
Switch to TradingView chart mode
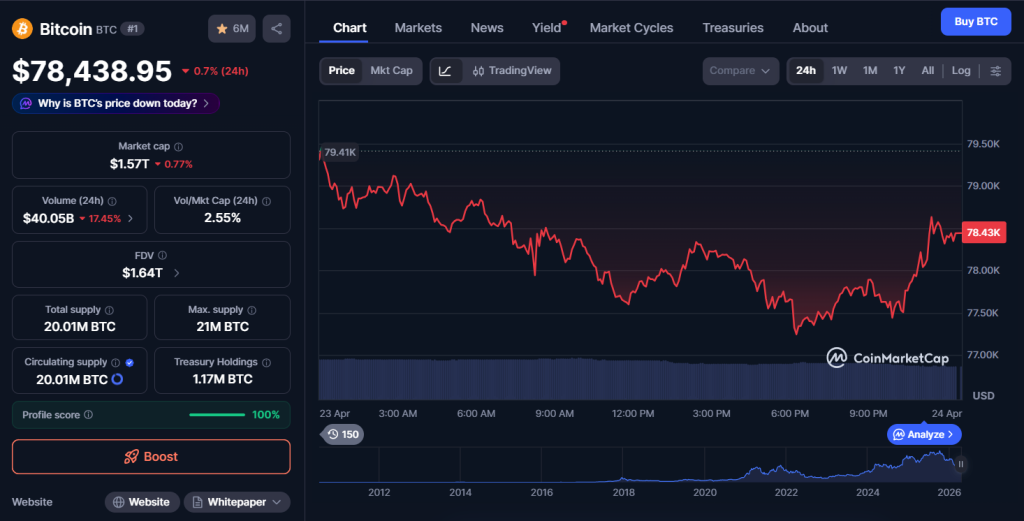(x=511, y=71)
